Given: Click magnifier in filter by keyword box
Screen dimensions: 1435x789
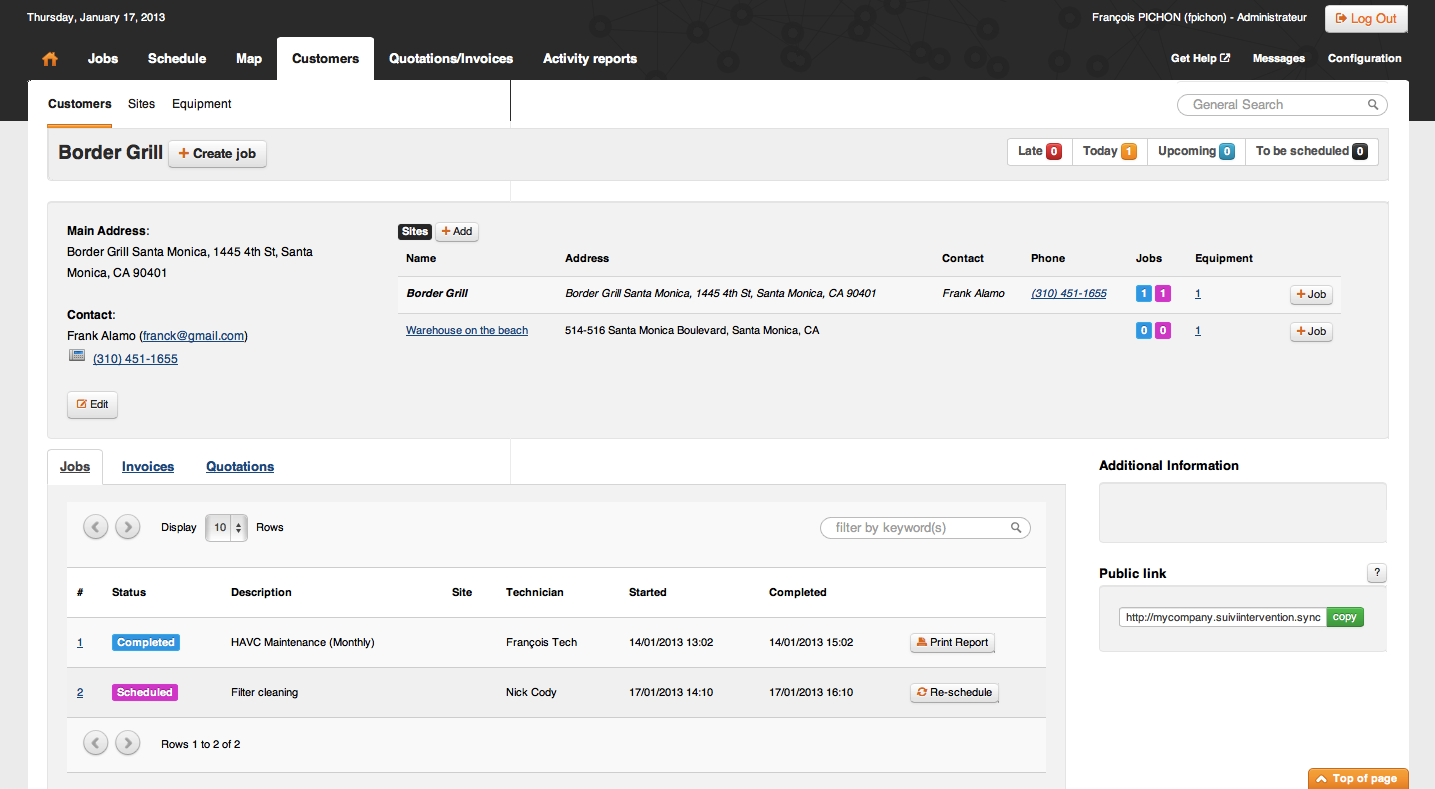Looking at the screenshot, I should (1016, 528).
